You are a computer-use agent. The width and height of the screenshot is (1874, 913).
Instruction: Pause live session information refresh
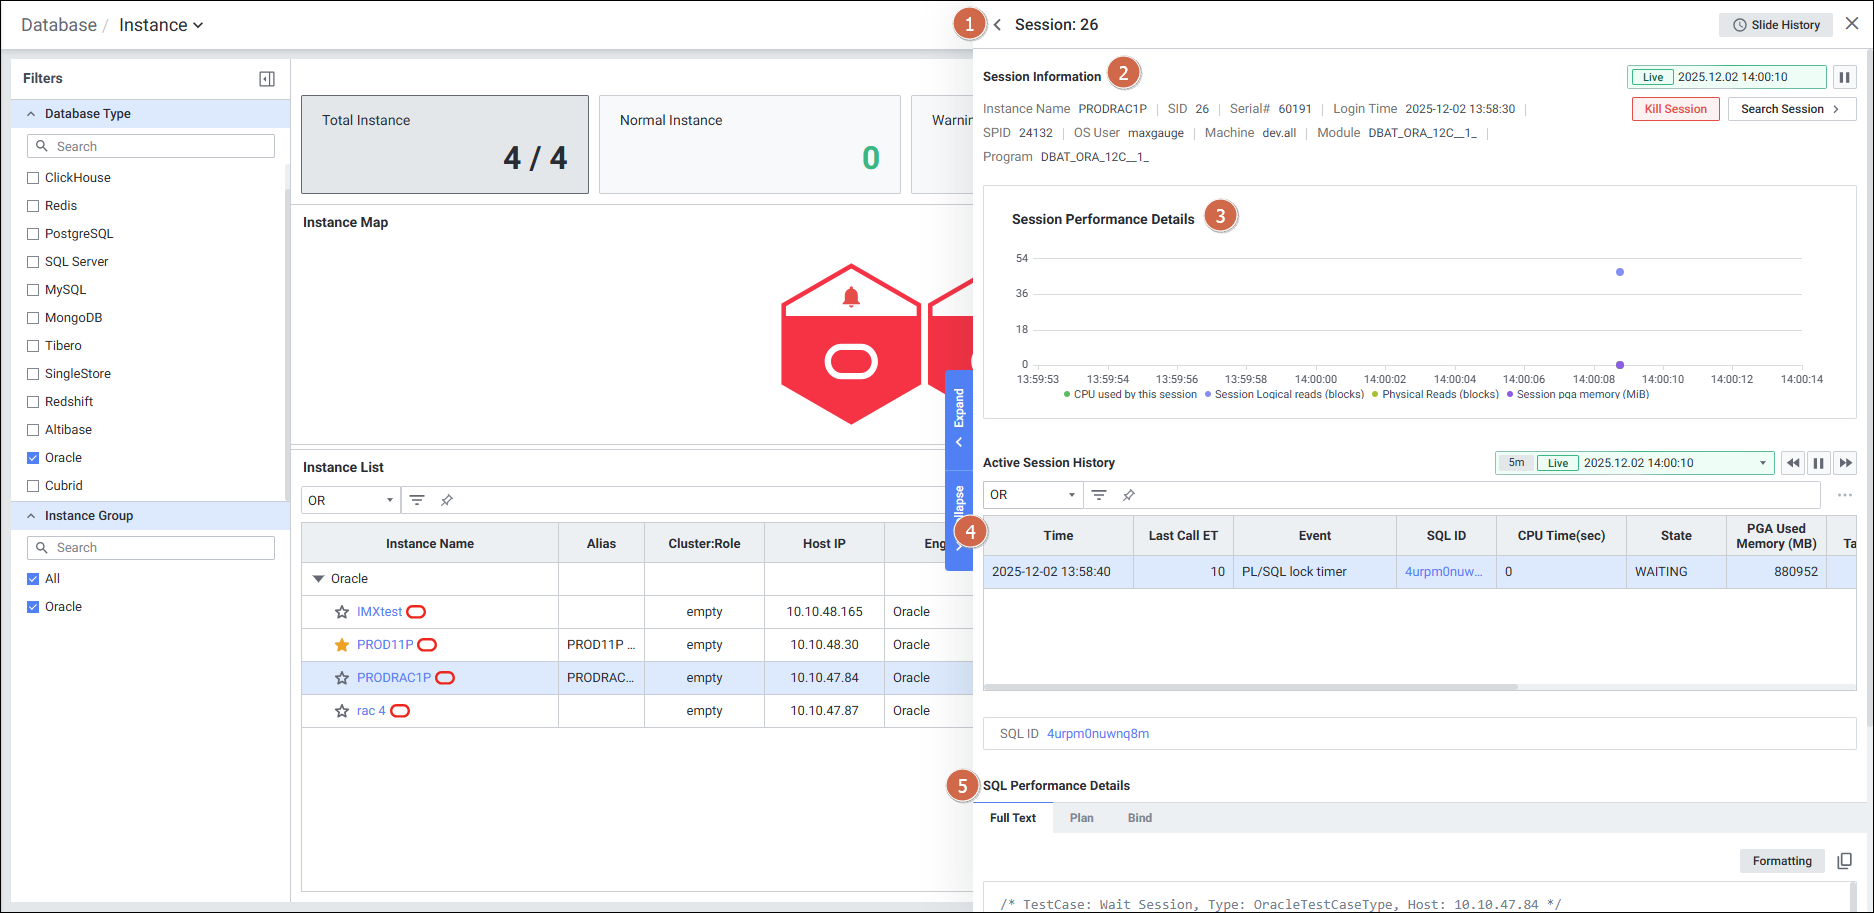(1844, 77)
